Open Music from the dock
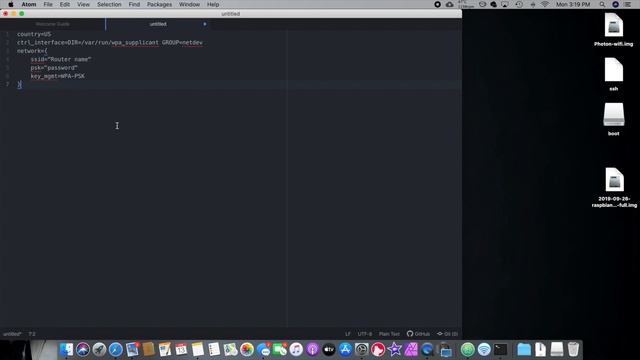The height and width of the screenshot is (360, 640). click(296, 350)
